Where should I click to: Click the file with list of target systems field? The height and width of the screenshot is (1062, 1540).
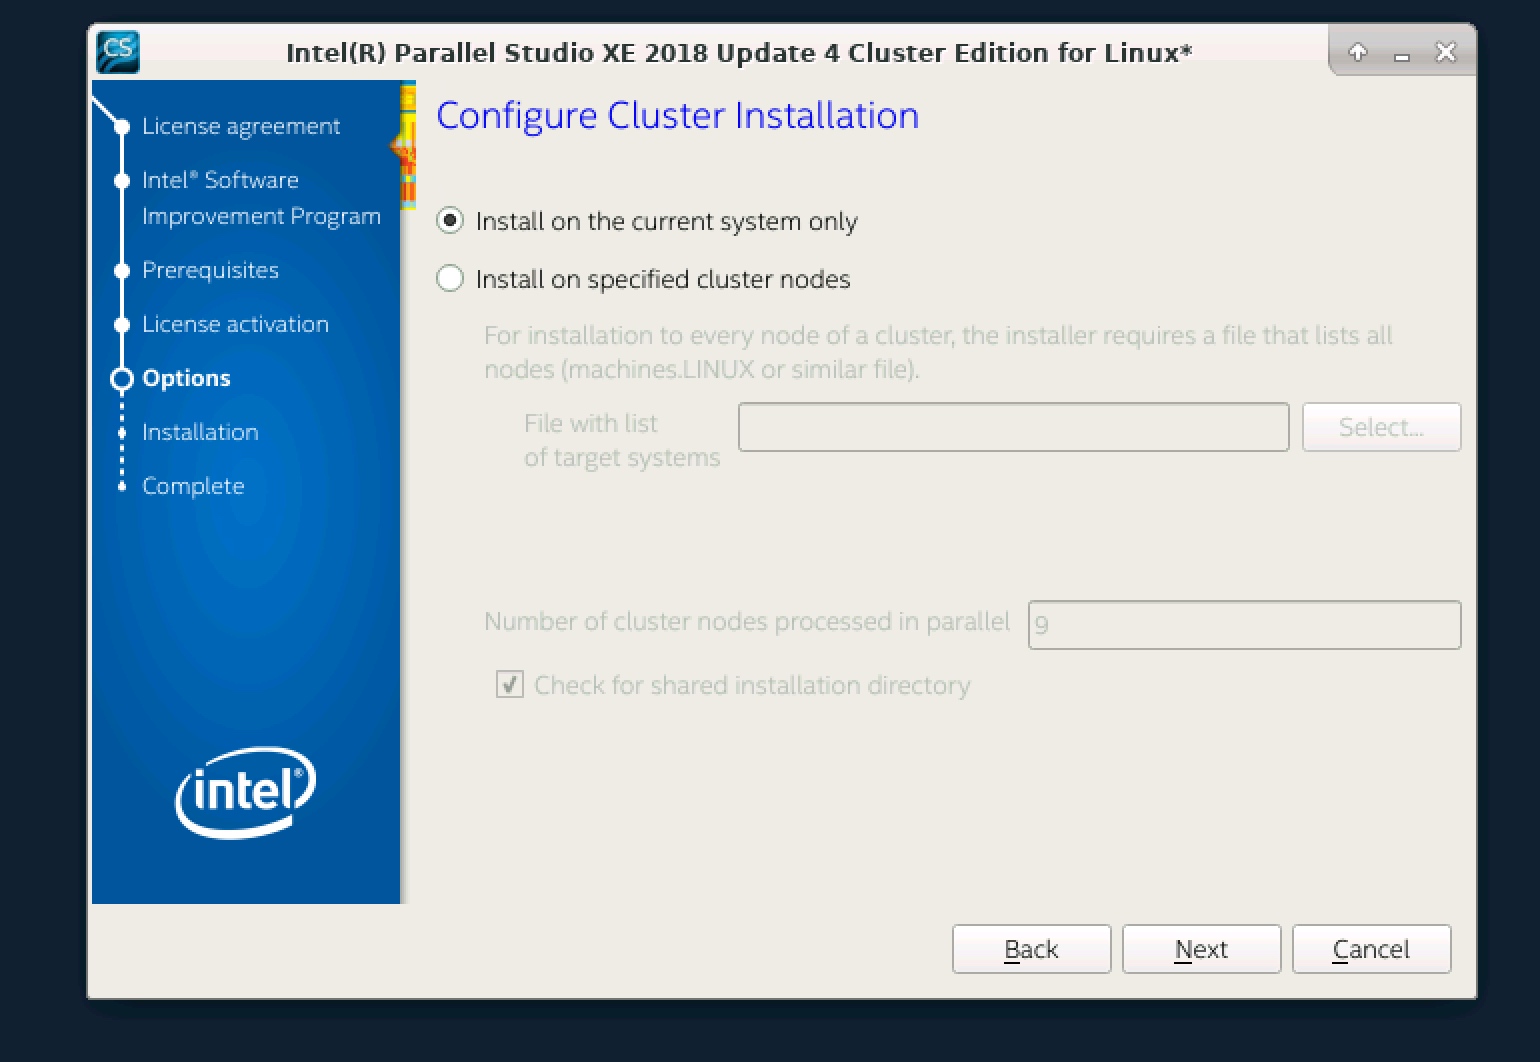tap(1013, 428)
